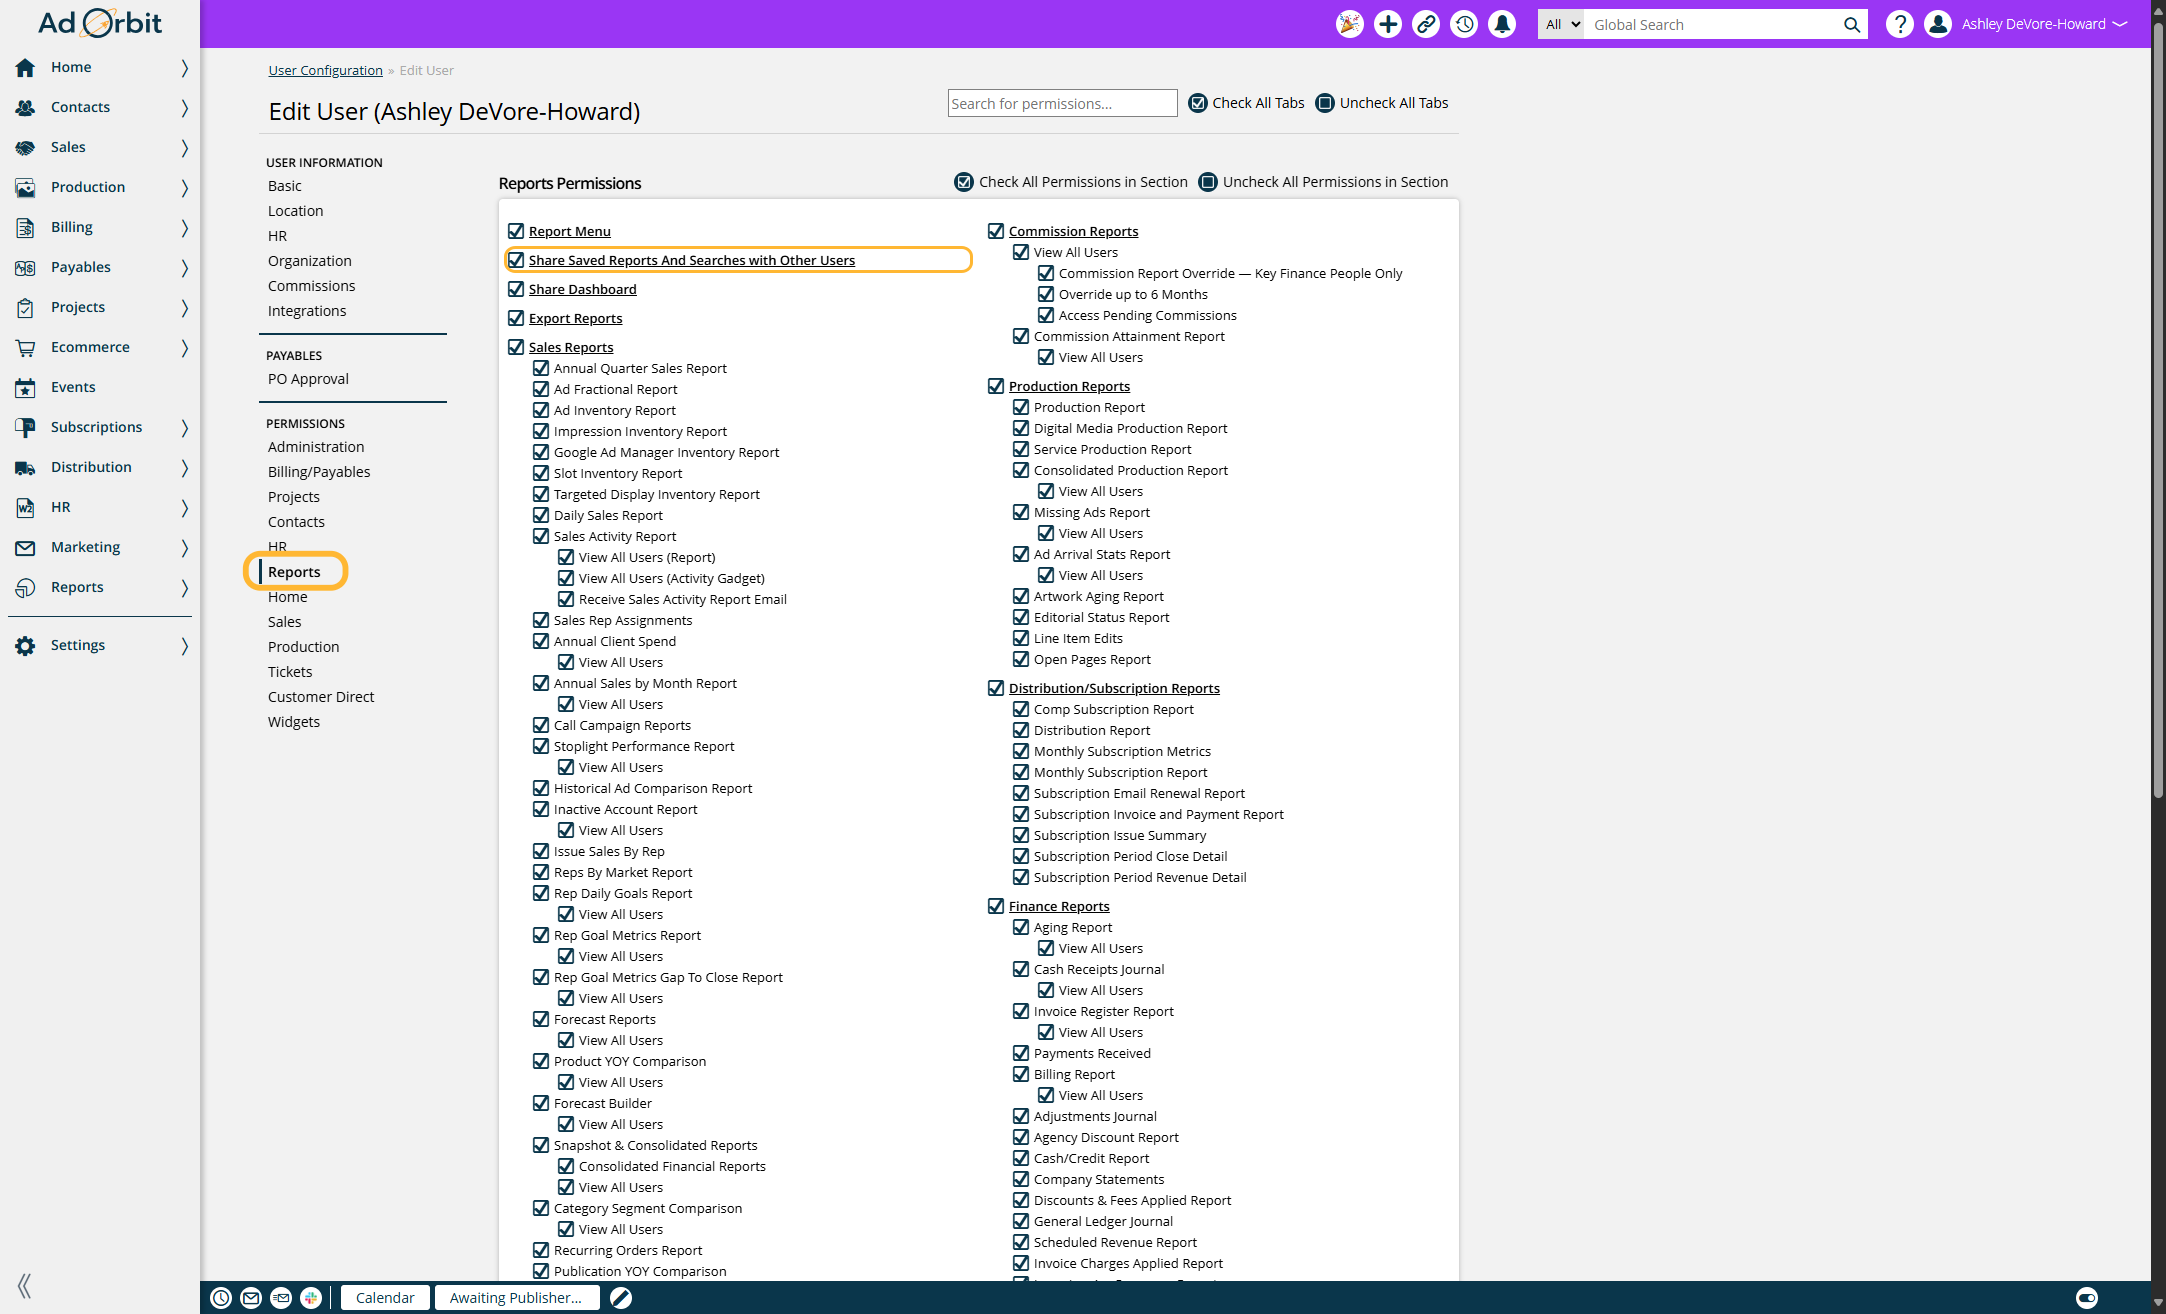The height and width of the screenshot is (1314, 2166).
Task: Open the Basic user information tab
Action: [x=285, y=186]
